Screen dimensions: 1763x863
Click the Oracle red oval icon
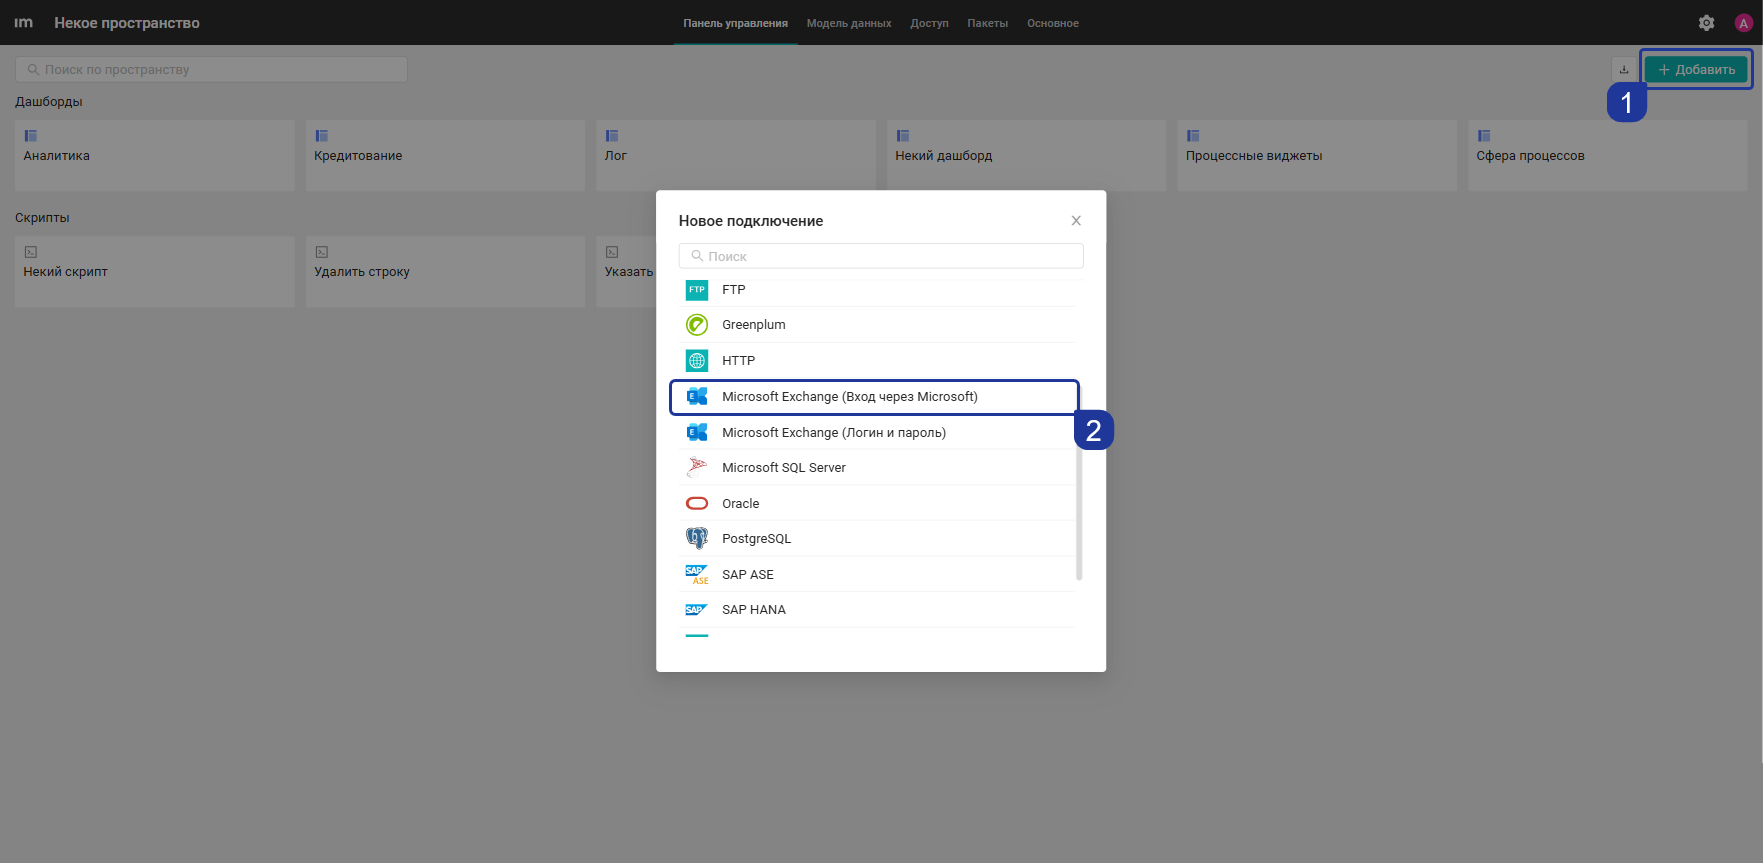(x=697, y=504)
